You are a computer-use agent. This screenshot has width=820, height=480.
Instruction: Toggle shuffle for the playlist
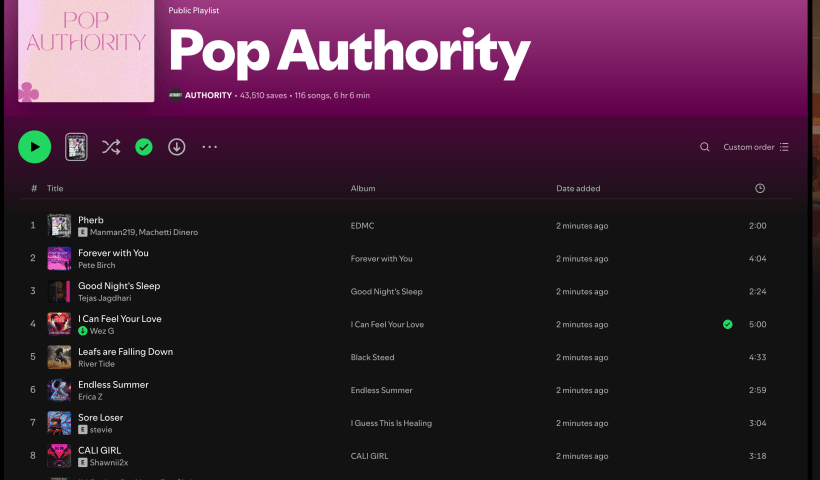111,147
